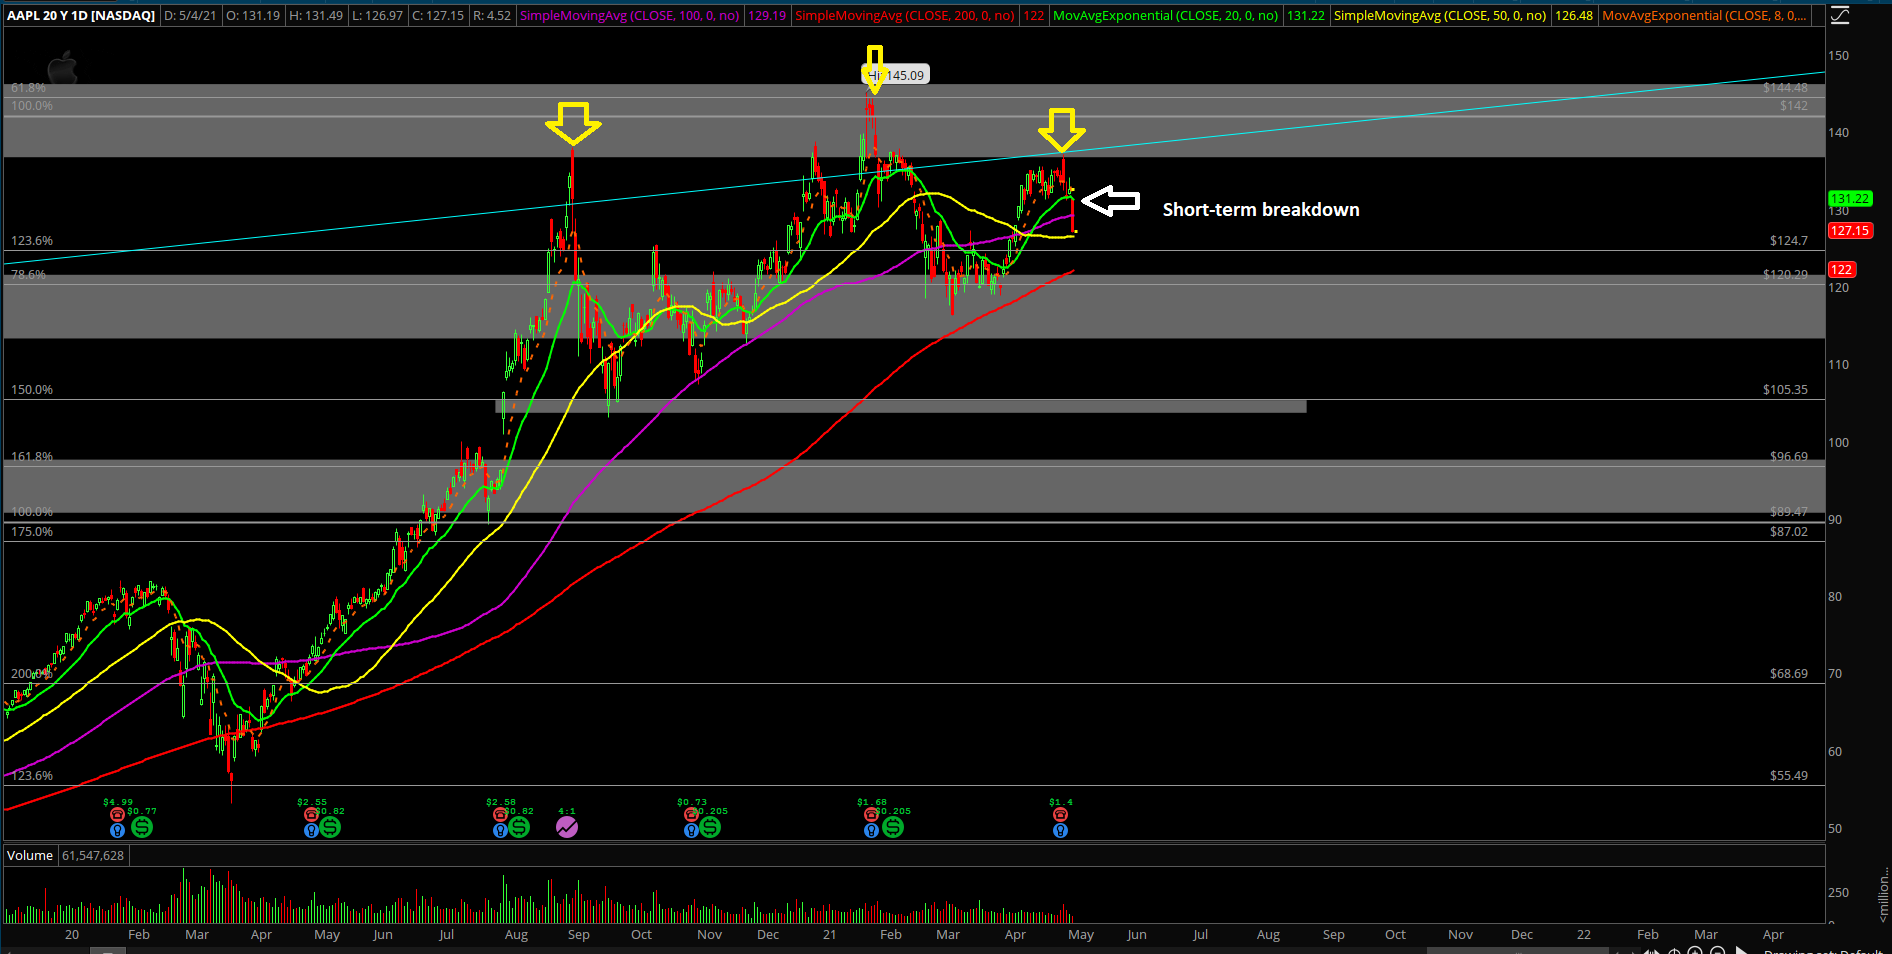
Task: Click the 22 year label on time axis
Action: [x=1584, y=934]
